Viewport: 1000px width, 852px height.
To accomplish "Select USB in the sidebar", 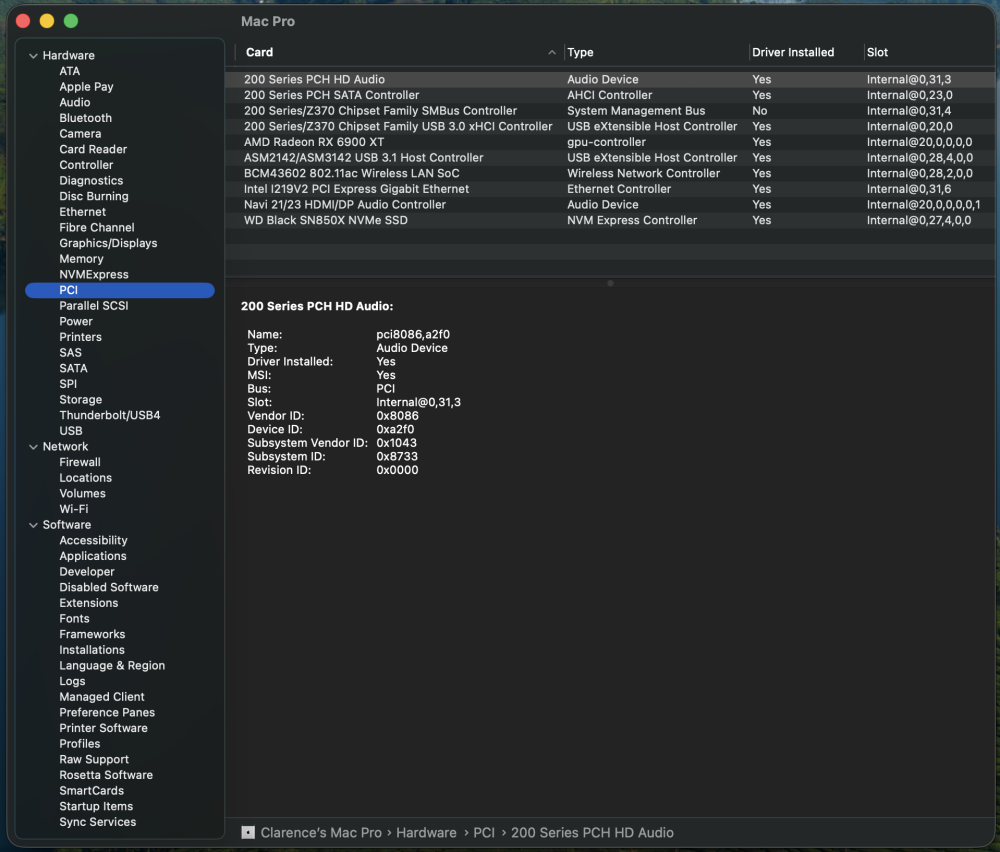I will click(71, 430).
